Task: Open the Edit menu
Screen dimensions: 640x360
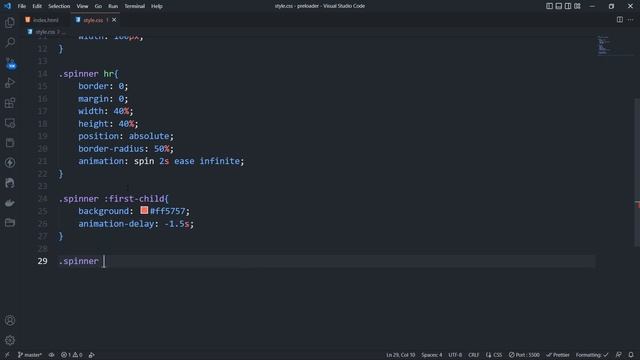Action: click(x=37, y=6)
